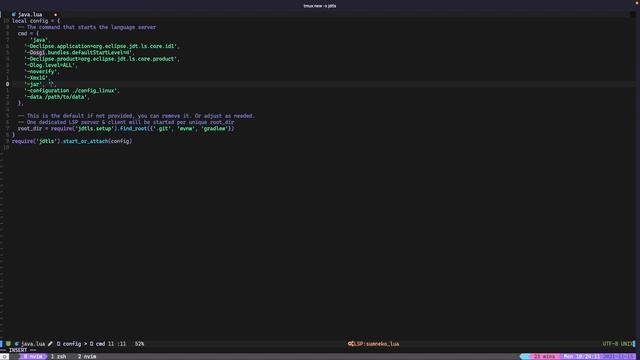The image size is (640, 360).
Task: Switch to tmux window 2 nvim
Action: (x=87, y=357)
